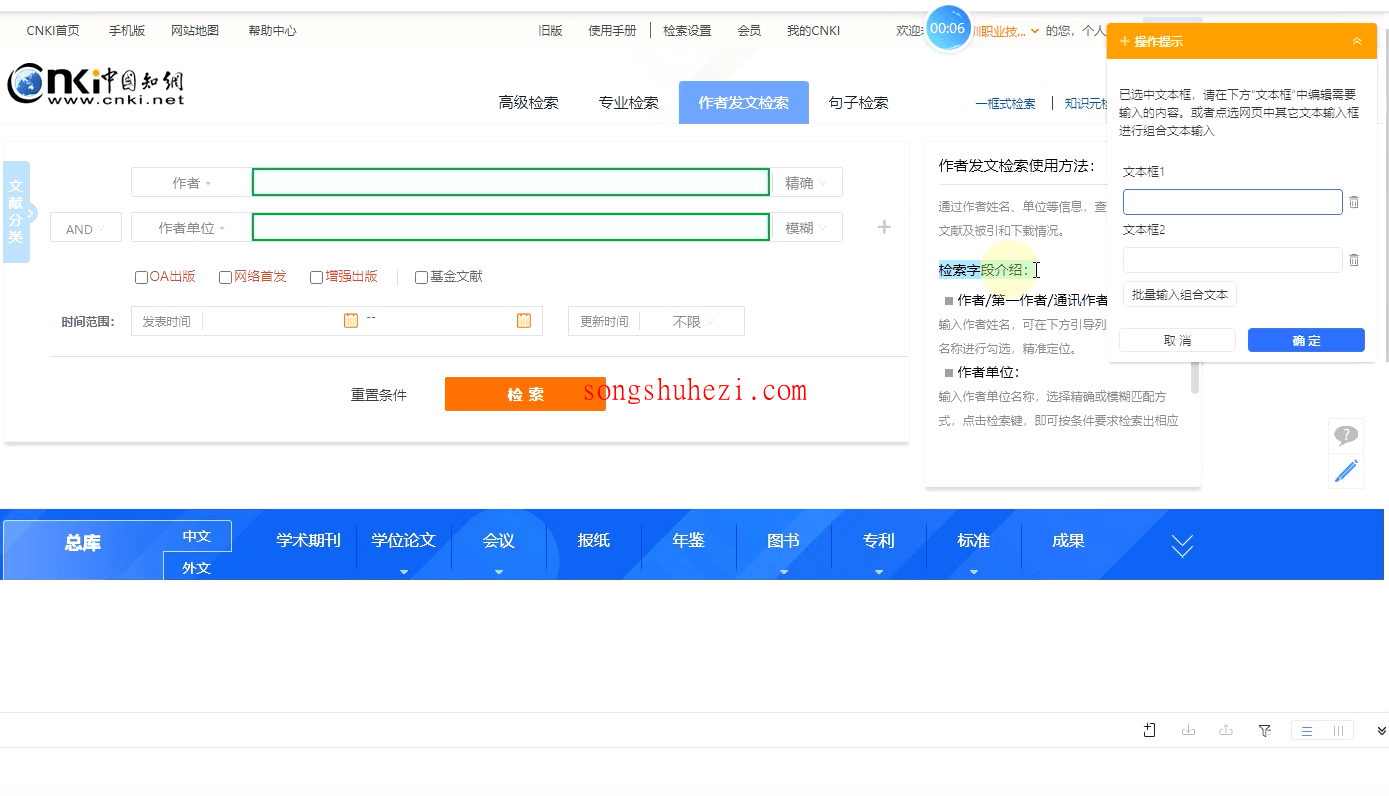
Task: Open 帮助中心 link
Action: pyautogui.click(x=272, y=31)
